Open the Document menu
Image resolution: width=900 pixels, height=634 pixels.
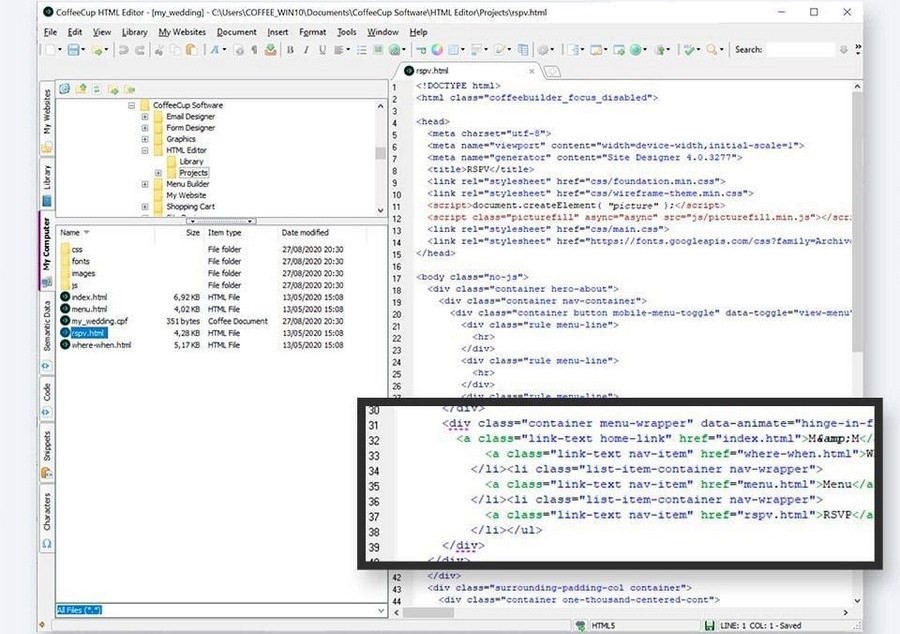236,32
